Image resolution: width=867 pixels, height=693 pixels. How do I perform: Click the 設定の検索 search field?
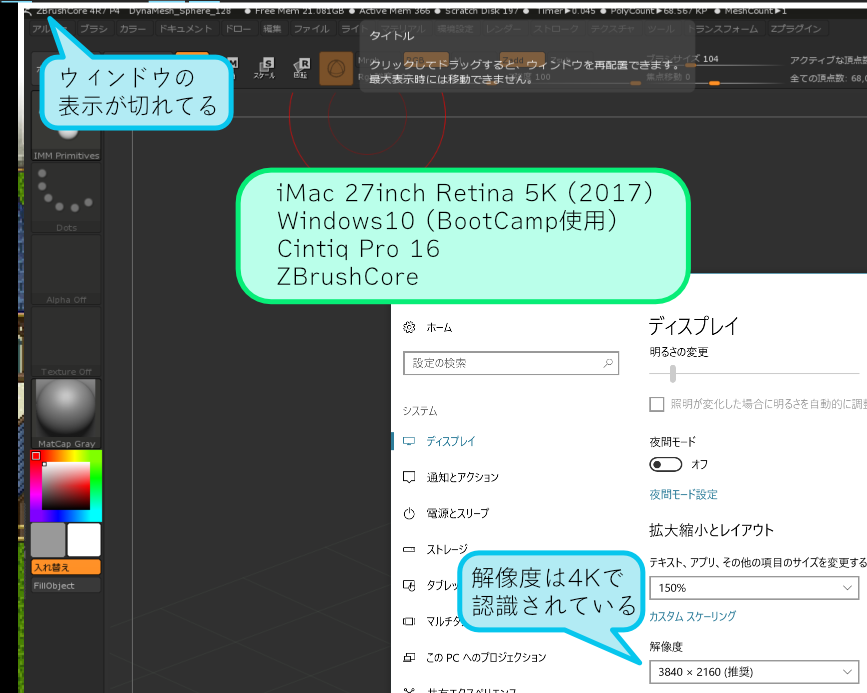click(511, 363)
